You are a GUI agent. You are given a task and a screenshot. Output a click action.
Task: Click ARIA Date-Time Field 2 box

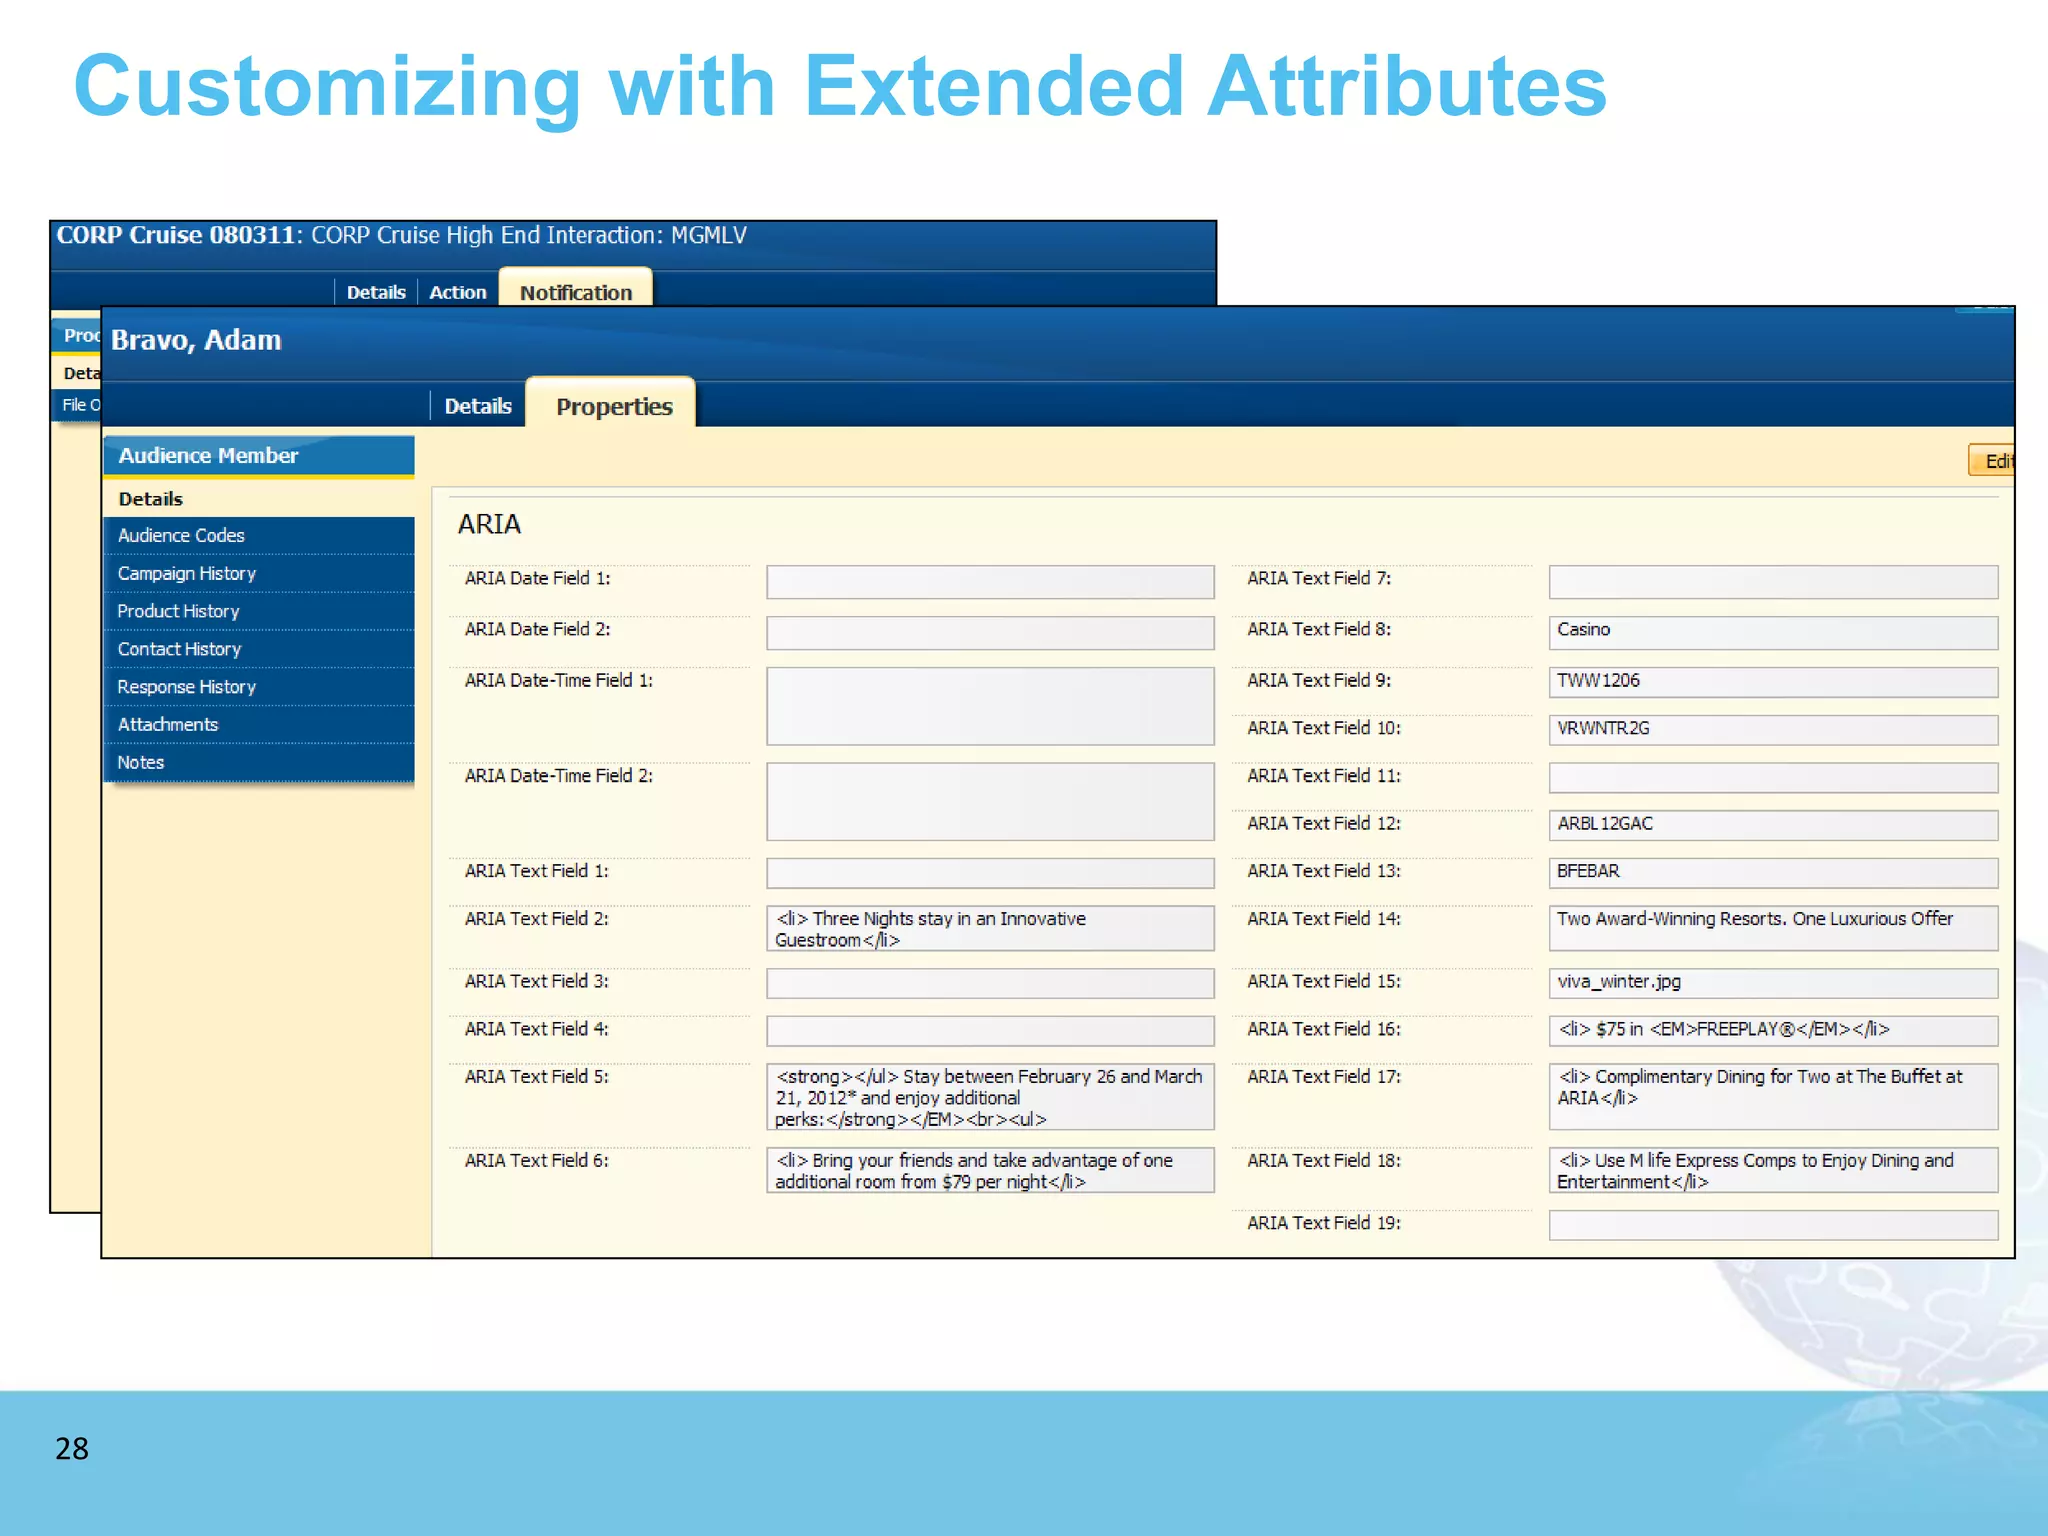pos(990,802)
